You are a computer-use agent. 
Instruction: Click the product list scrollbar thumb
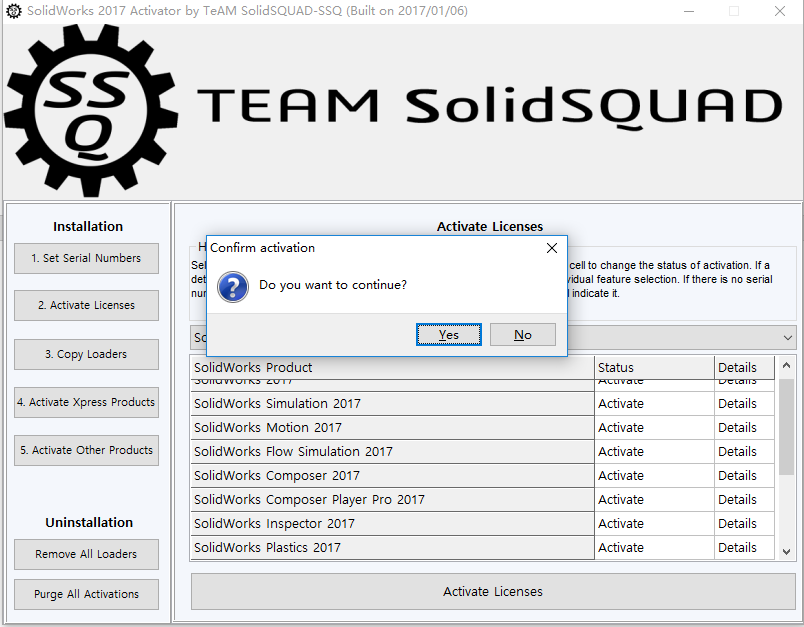[786, 427]
